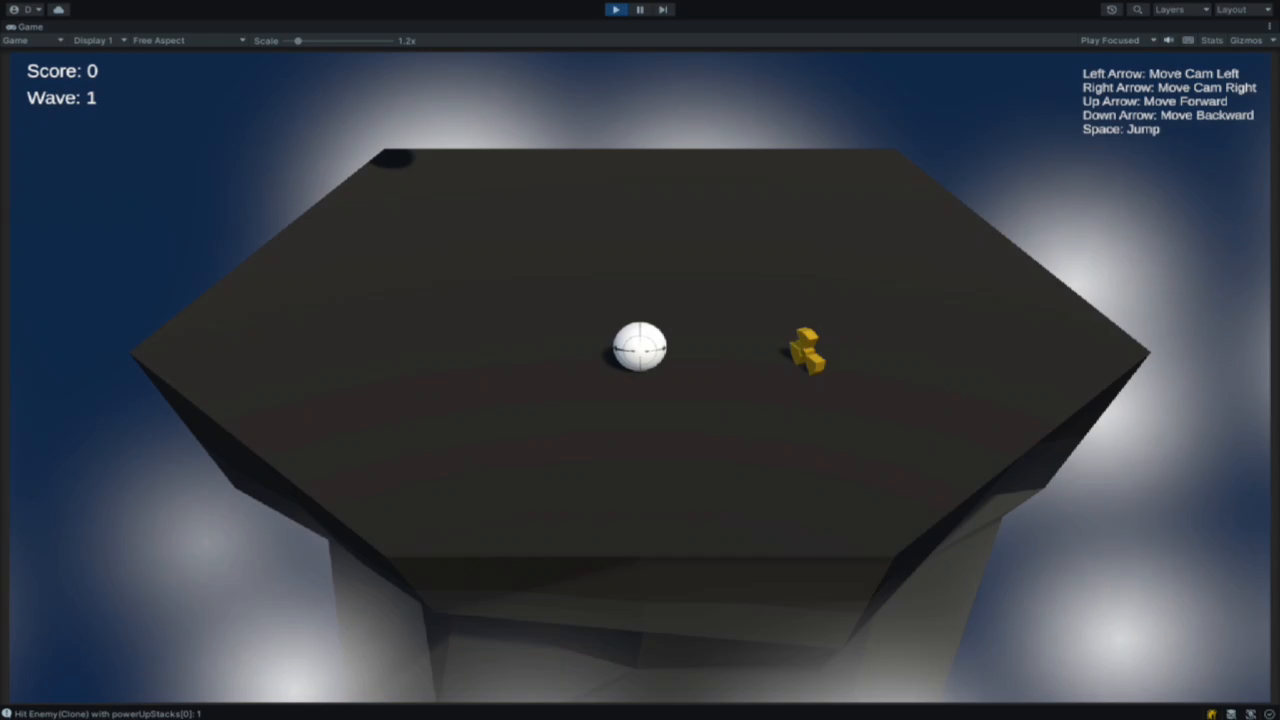Image resolution: width=1280 pixels, height=720 pixels.
Task: Expand the Layers dropdown
Action: (x=1181, y=9)
